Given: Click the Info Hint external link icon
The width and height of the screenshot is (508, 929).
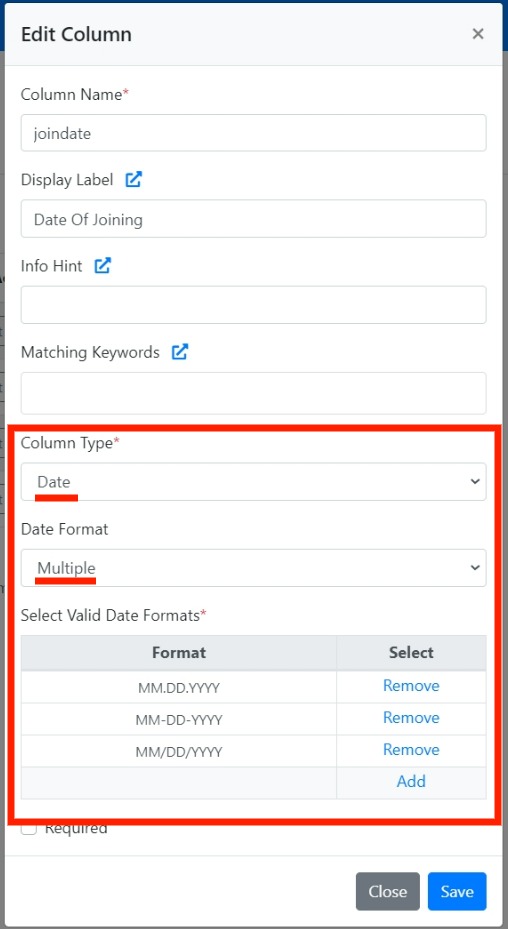Looking at the screenshot, I should pos(103,265).
